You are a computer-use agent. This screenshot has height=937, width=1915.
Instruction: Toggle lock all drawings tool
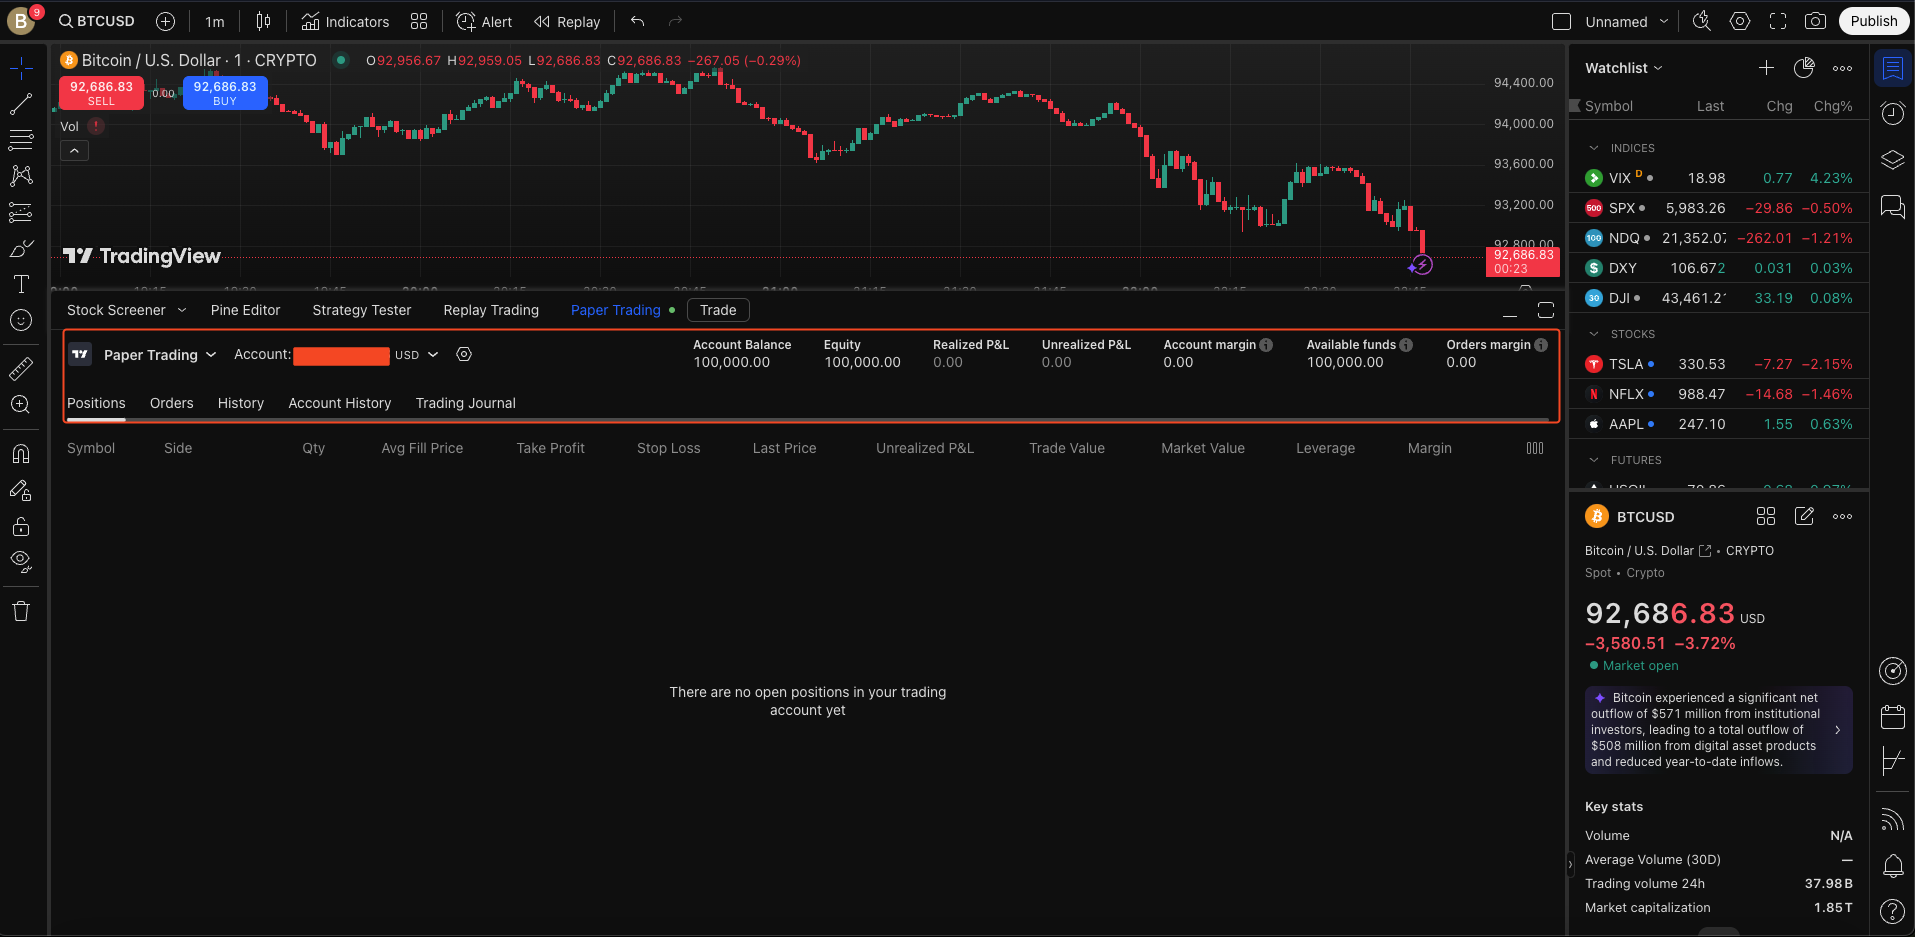coord(21,526)
